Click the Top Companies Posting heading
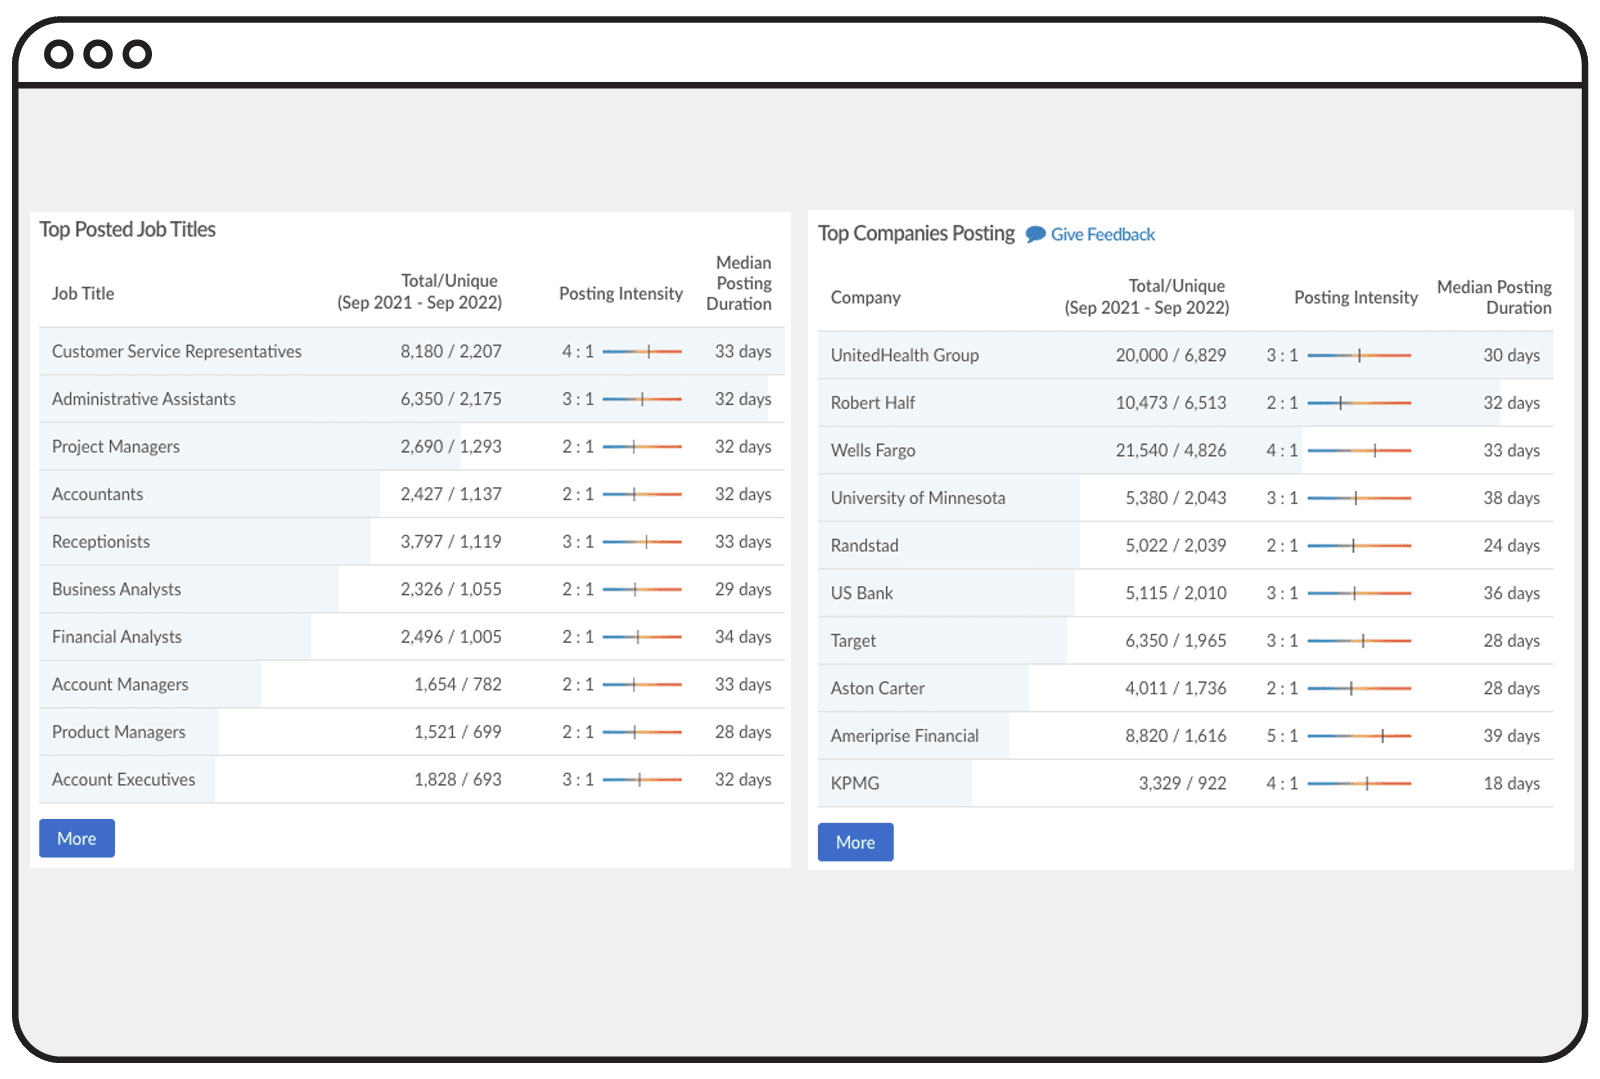 point(916,233)
